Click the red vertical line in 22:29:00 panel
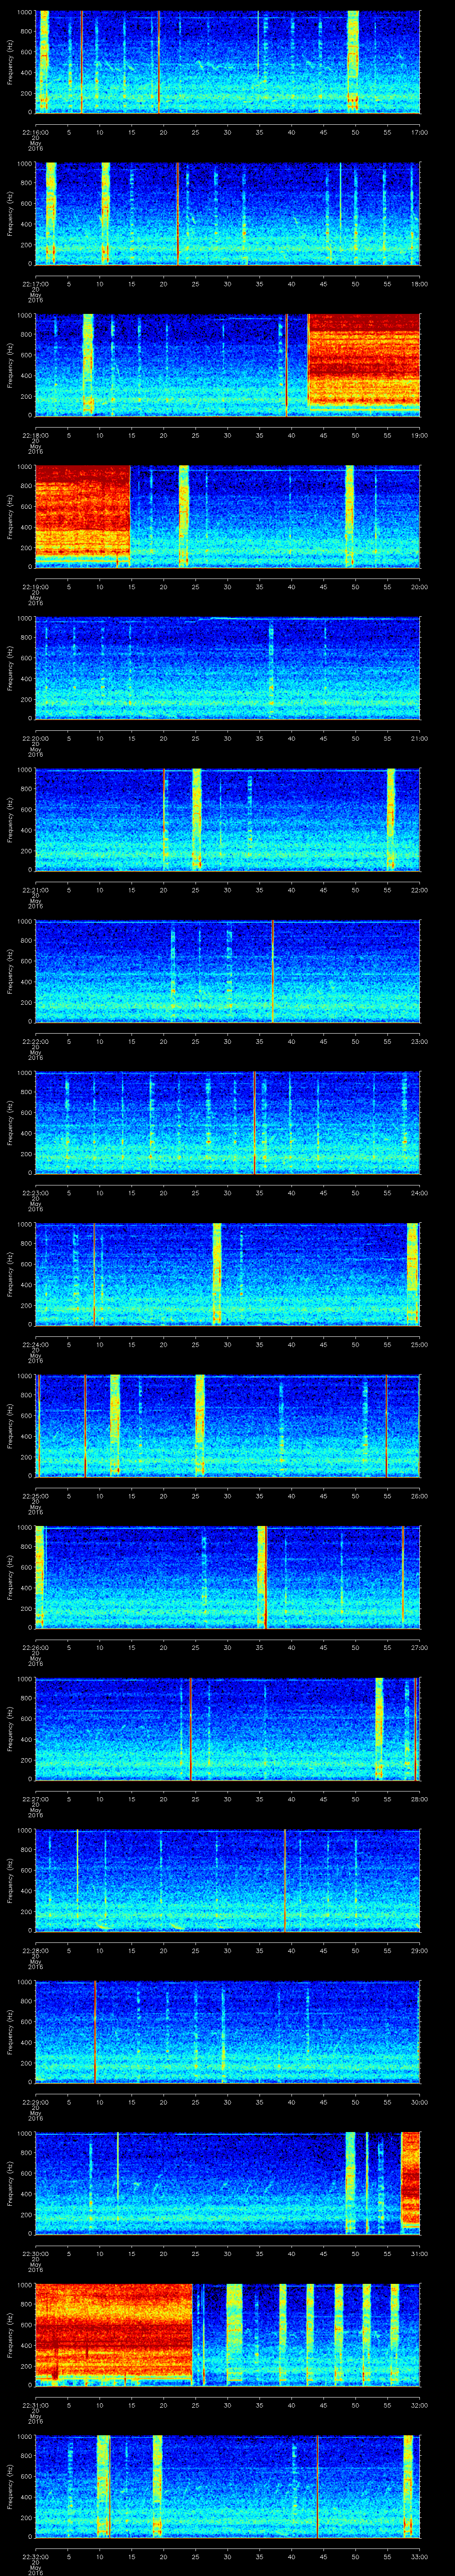Screen dimensions: 455x2576 click(x=95, y=2032)
